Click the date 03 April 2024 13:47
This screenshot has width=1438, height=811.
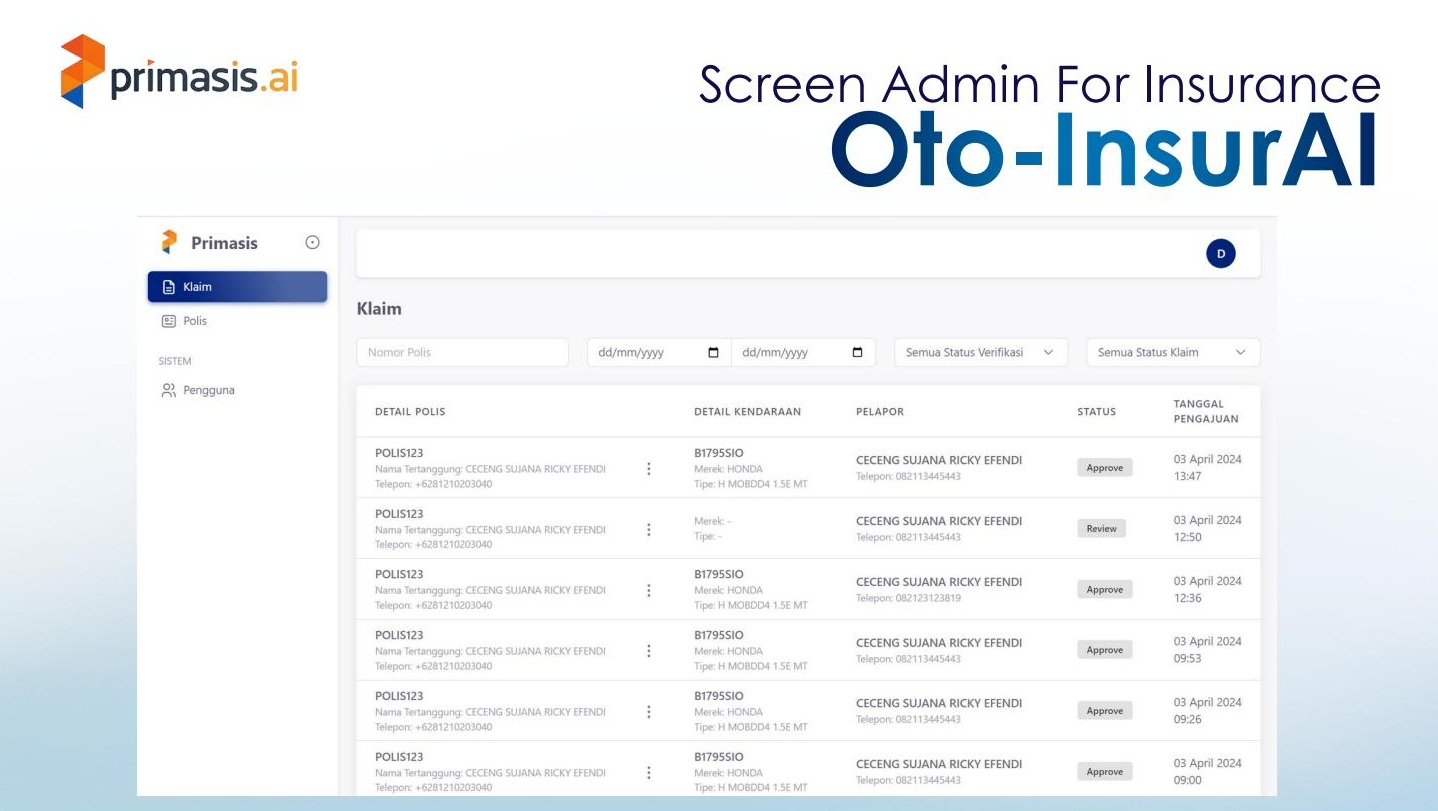tap(1207, 468)
